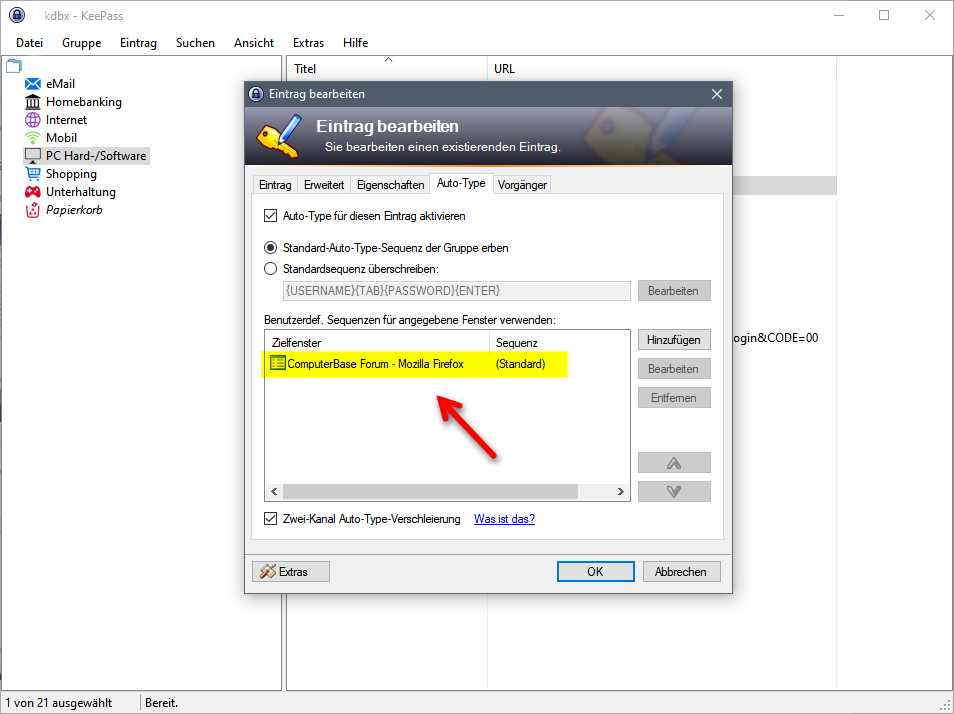Open the Datei menu
The width and height of the screenshot is (954, 714).
[x=29, y=43]
